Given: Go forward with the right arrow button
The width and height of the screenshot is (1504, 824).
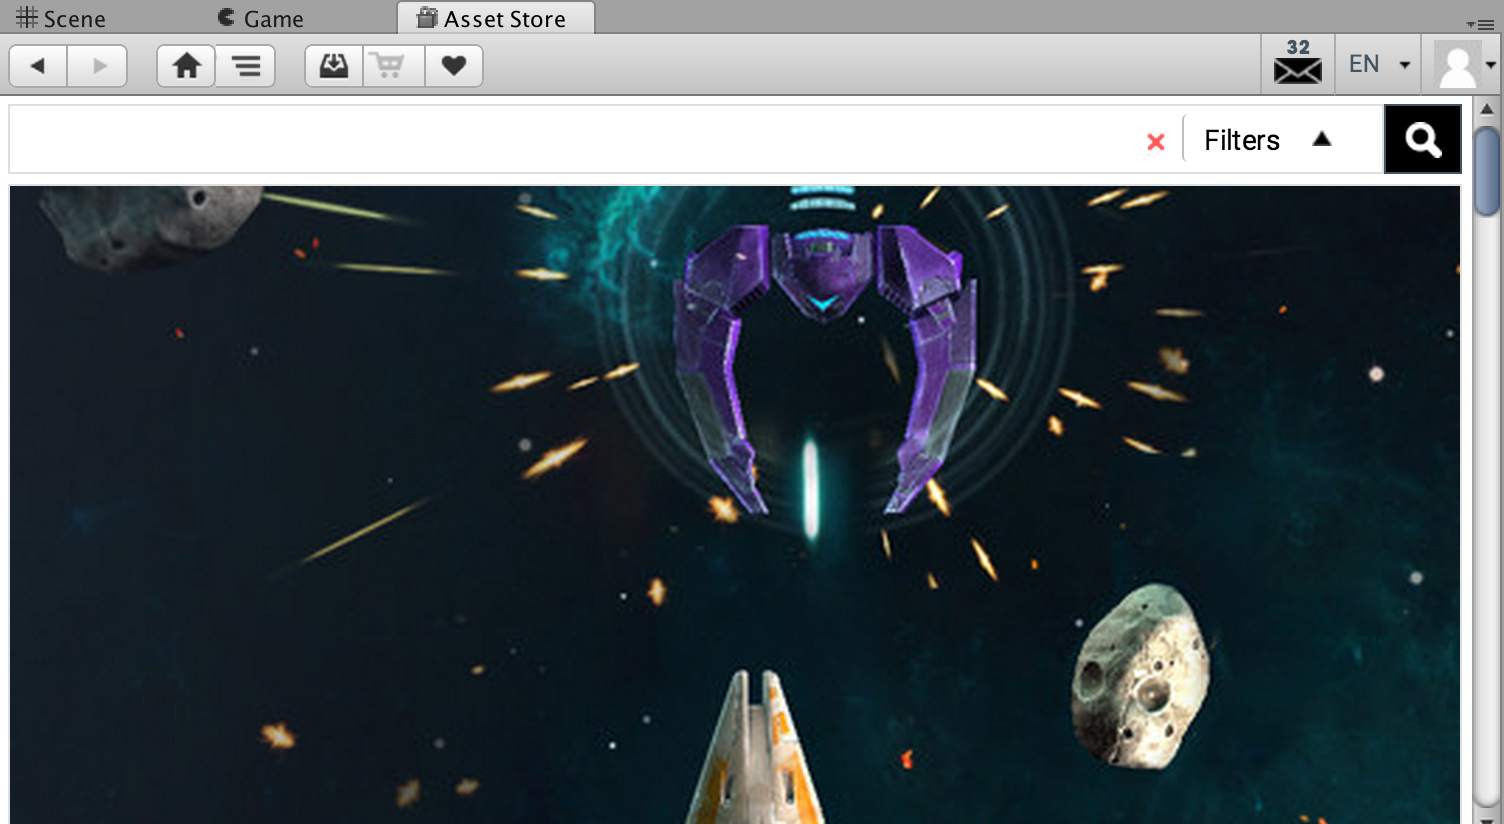Looking at the screenshot, I should 98,66.
